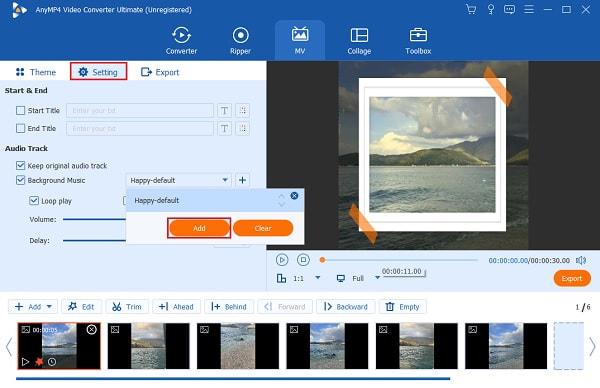Image resolution: width=600 pixels, height=388 pixels.
Task: Open the Collage module
Action: [x=359, y=41]
